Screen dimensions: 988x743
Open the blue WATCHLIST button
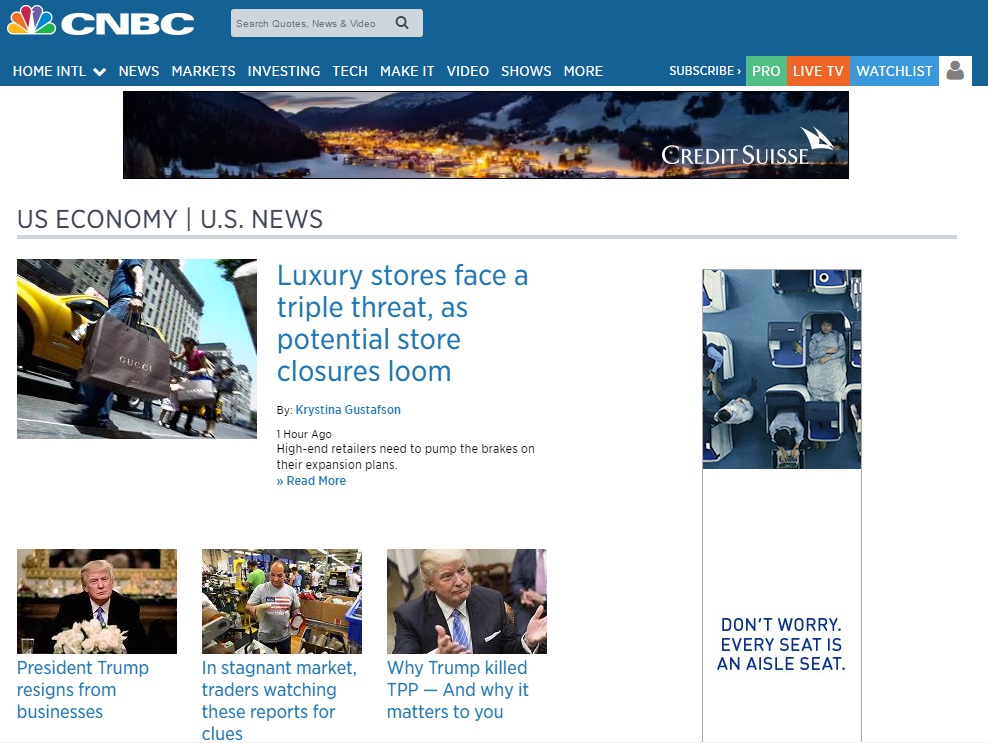(894, 71)
